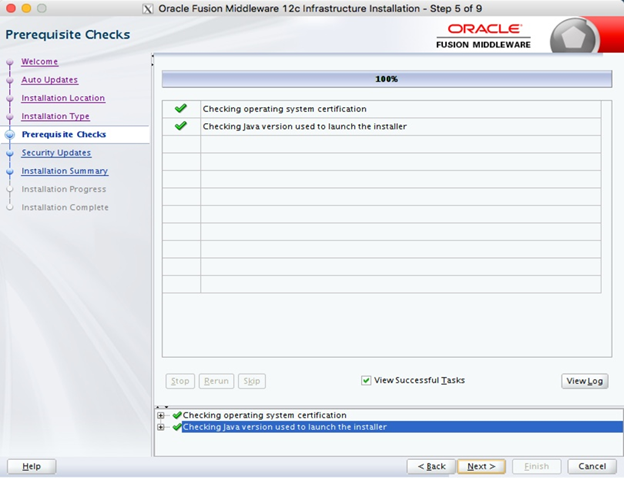Image resolution: width=624 pixels, height=478 pixels.
Task: Click green checkmark for operating system certification row
Action: coord(181,108)
